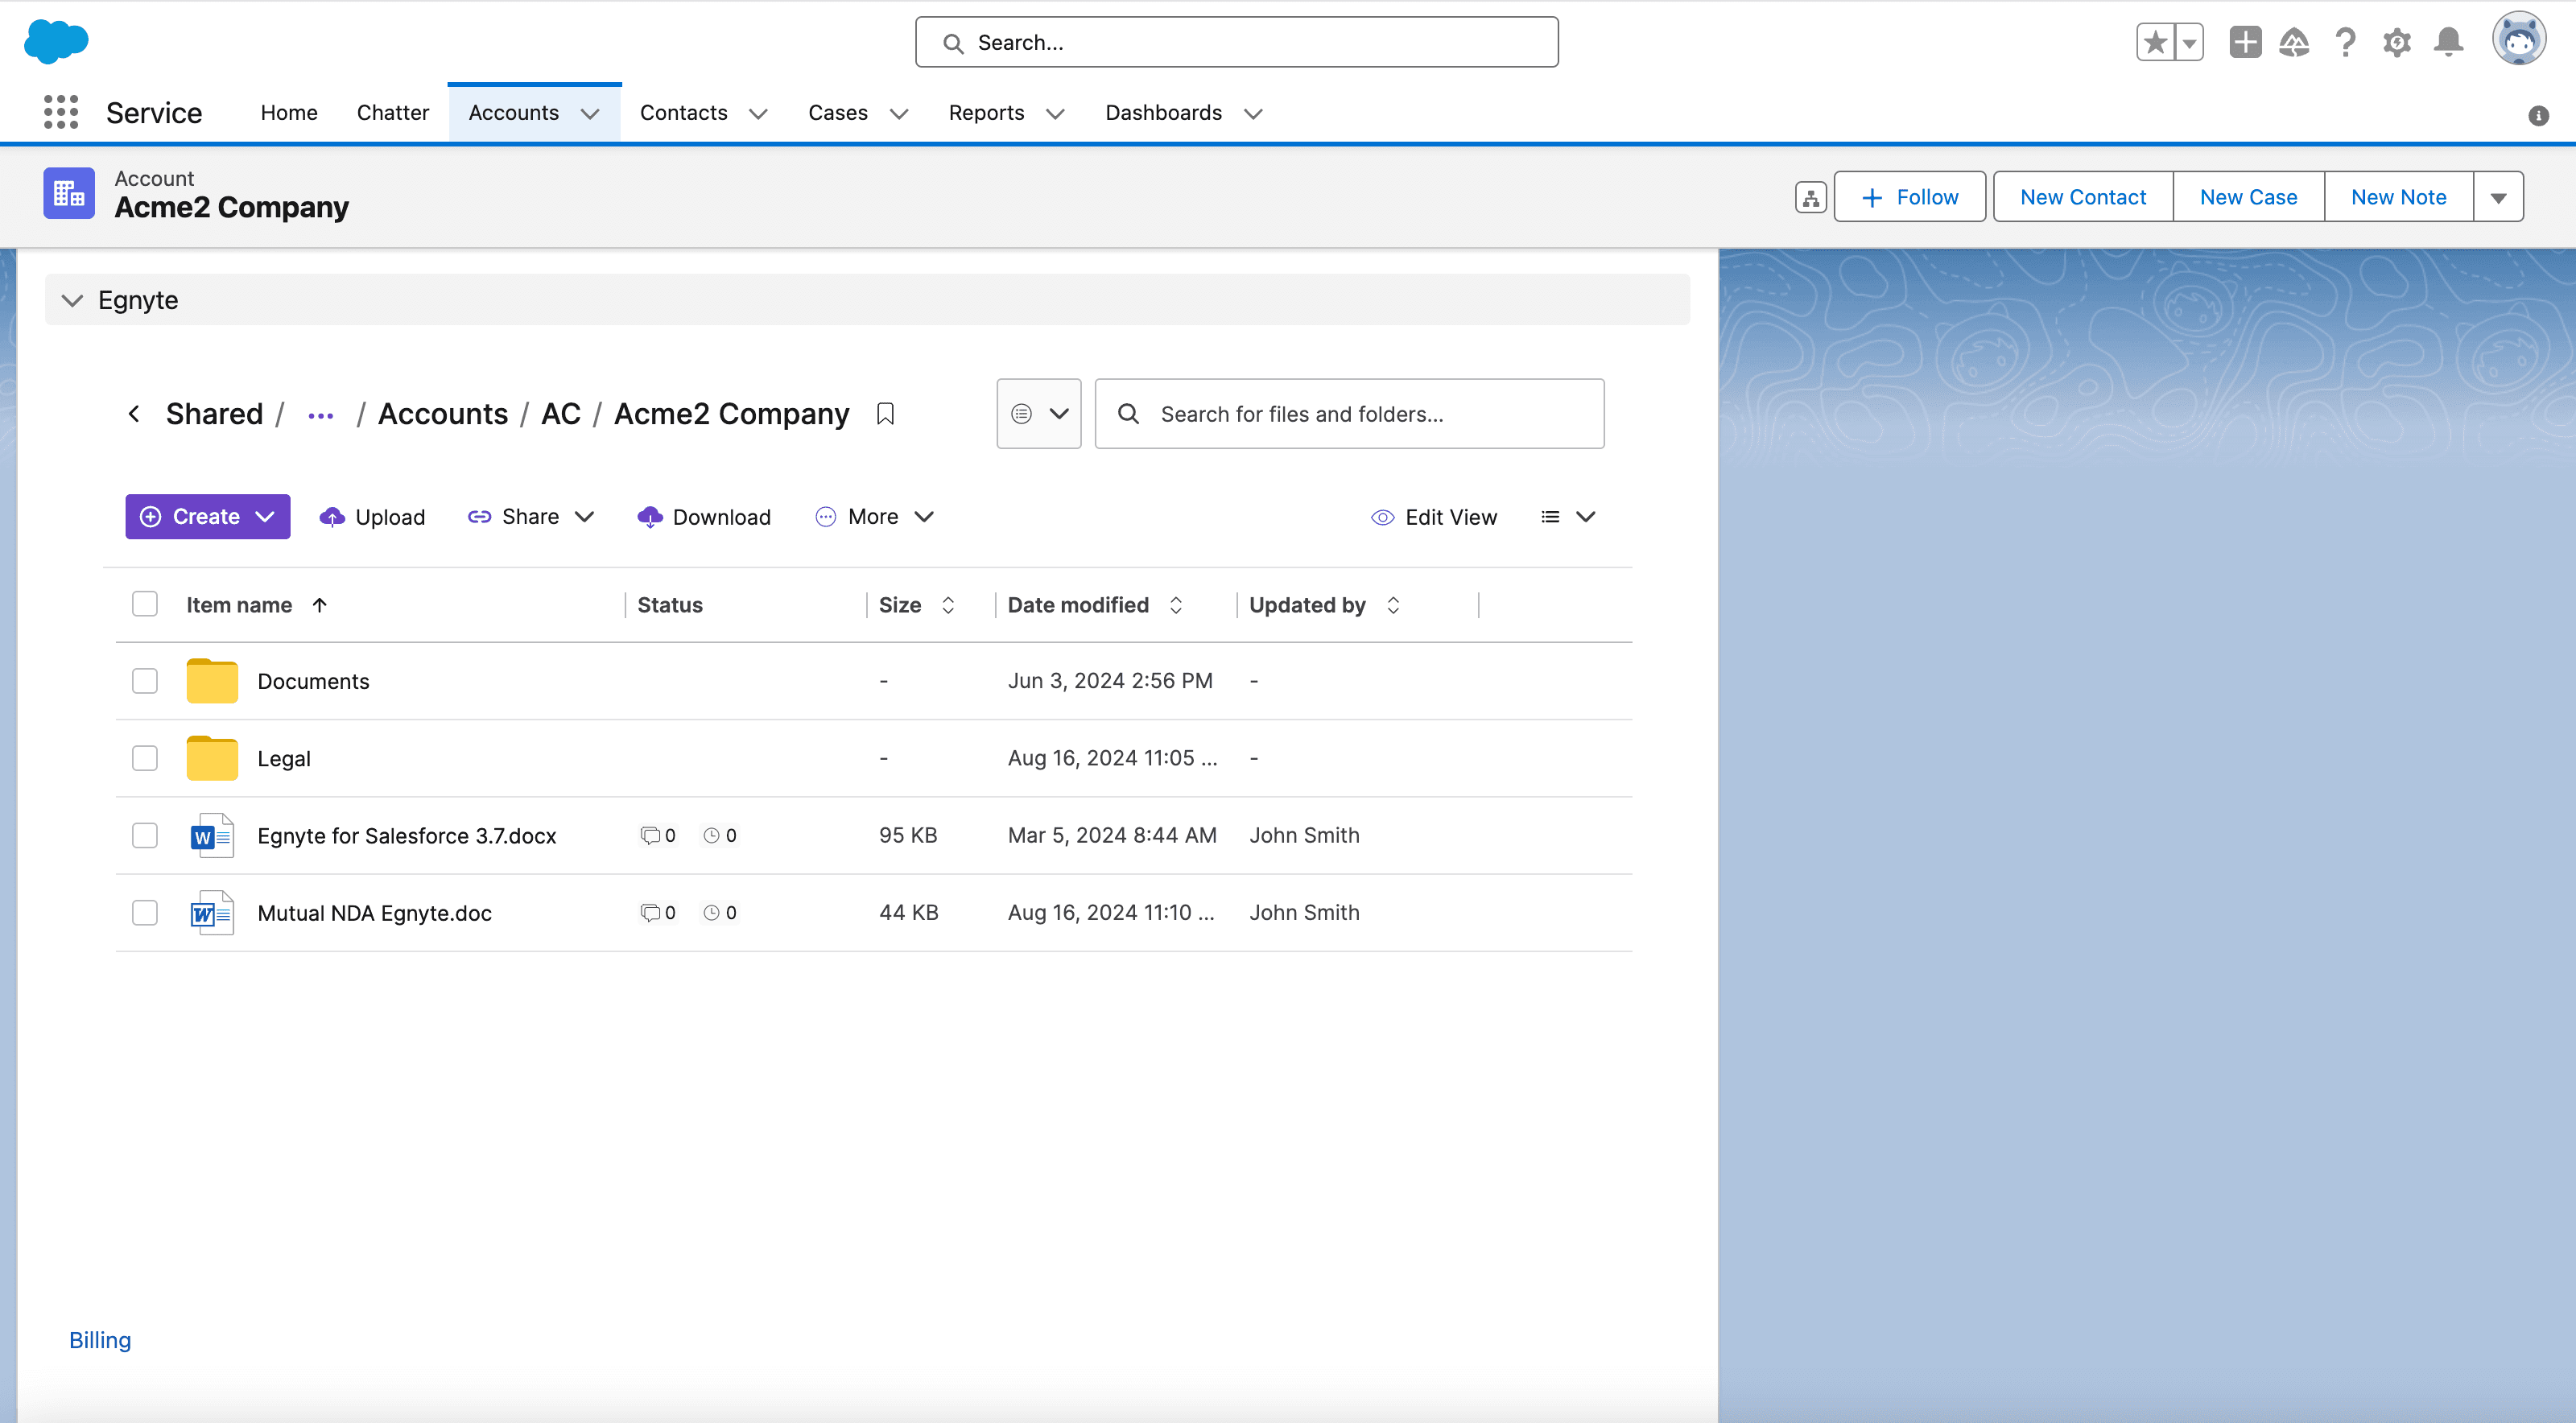
Task: Click the back arrow in Egnyte breadcrumb
Action: pyautogui.click(x=134, y=413)
